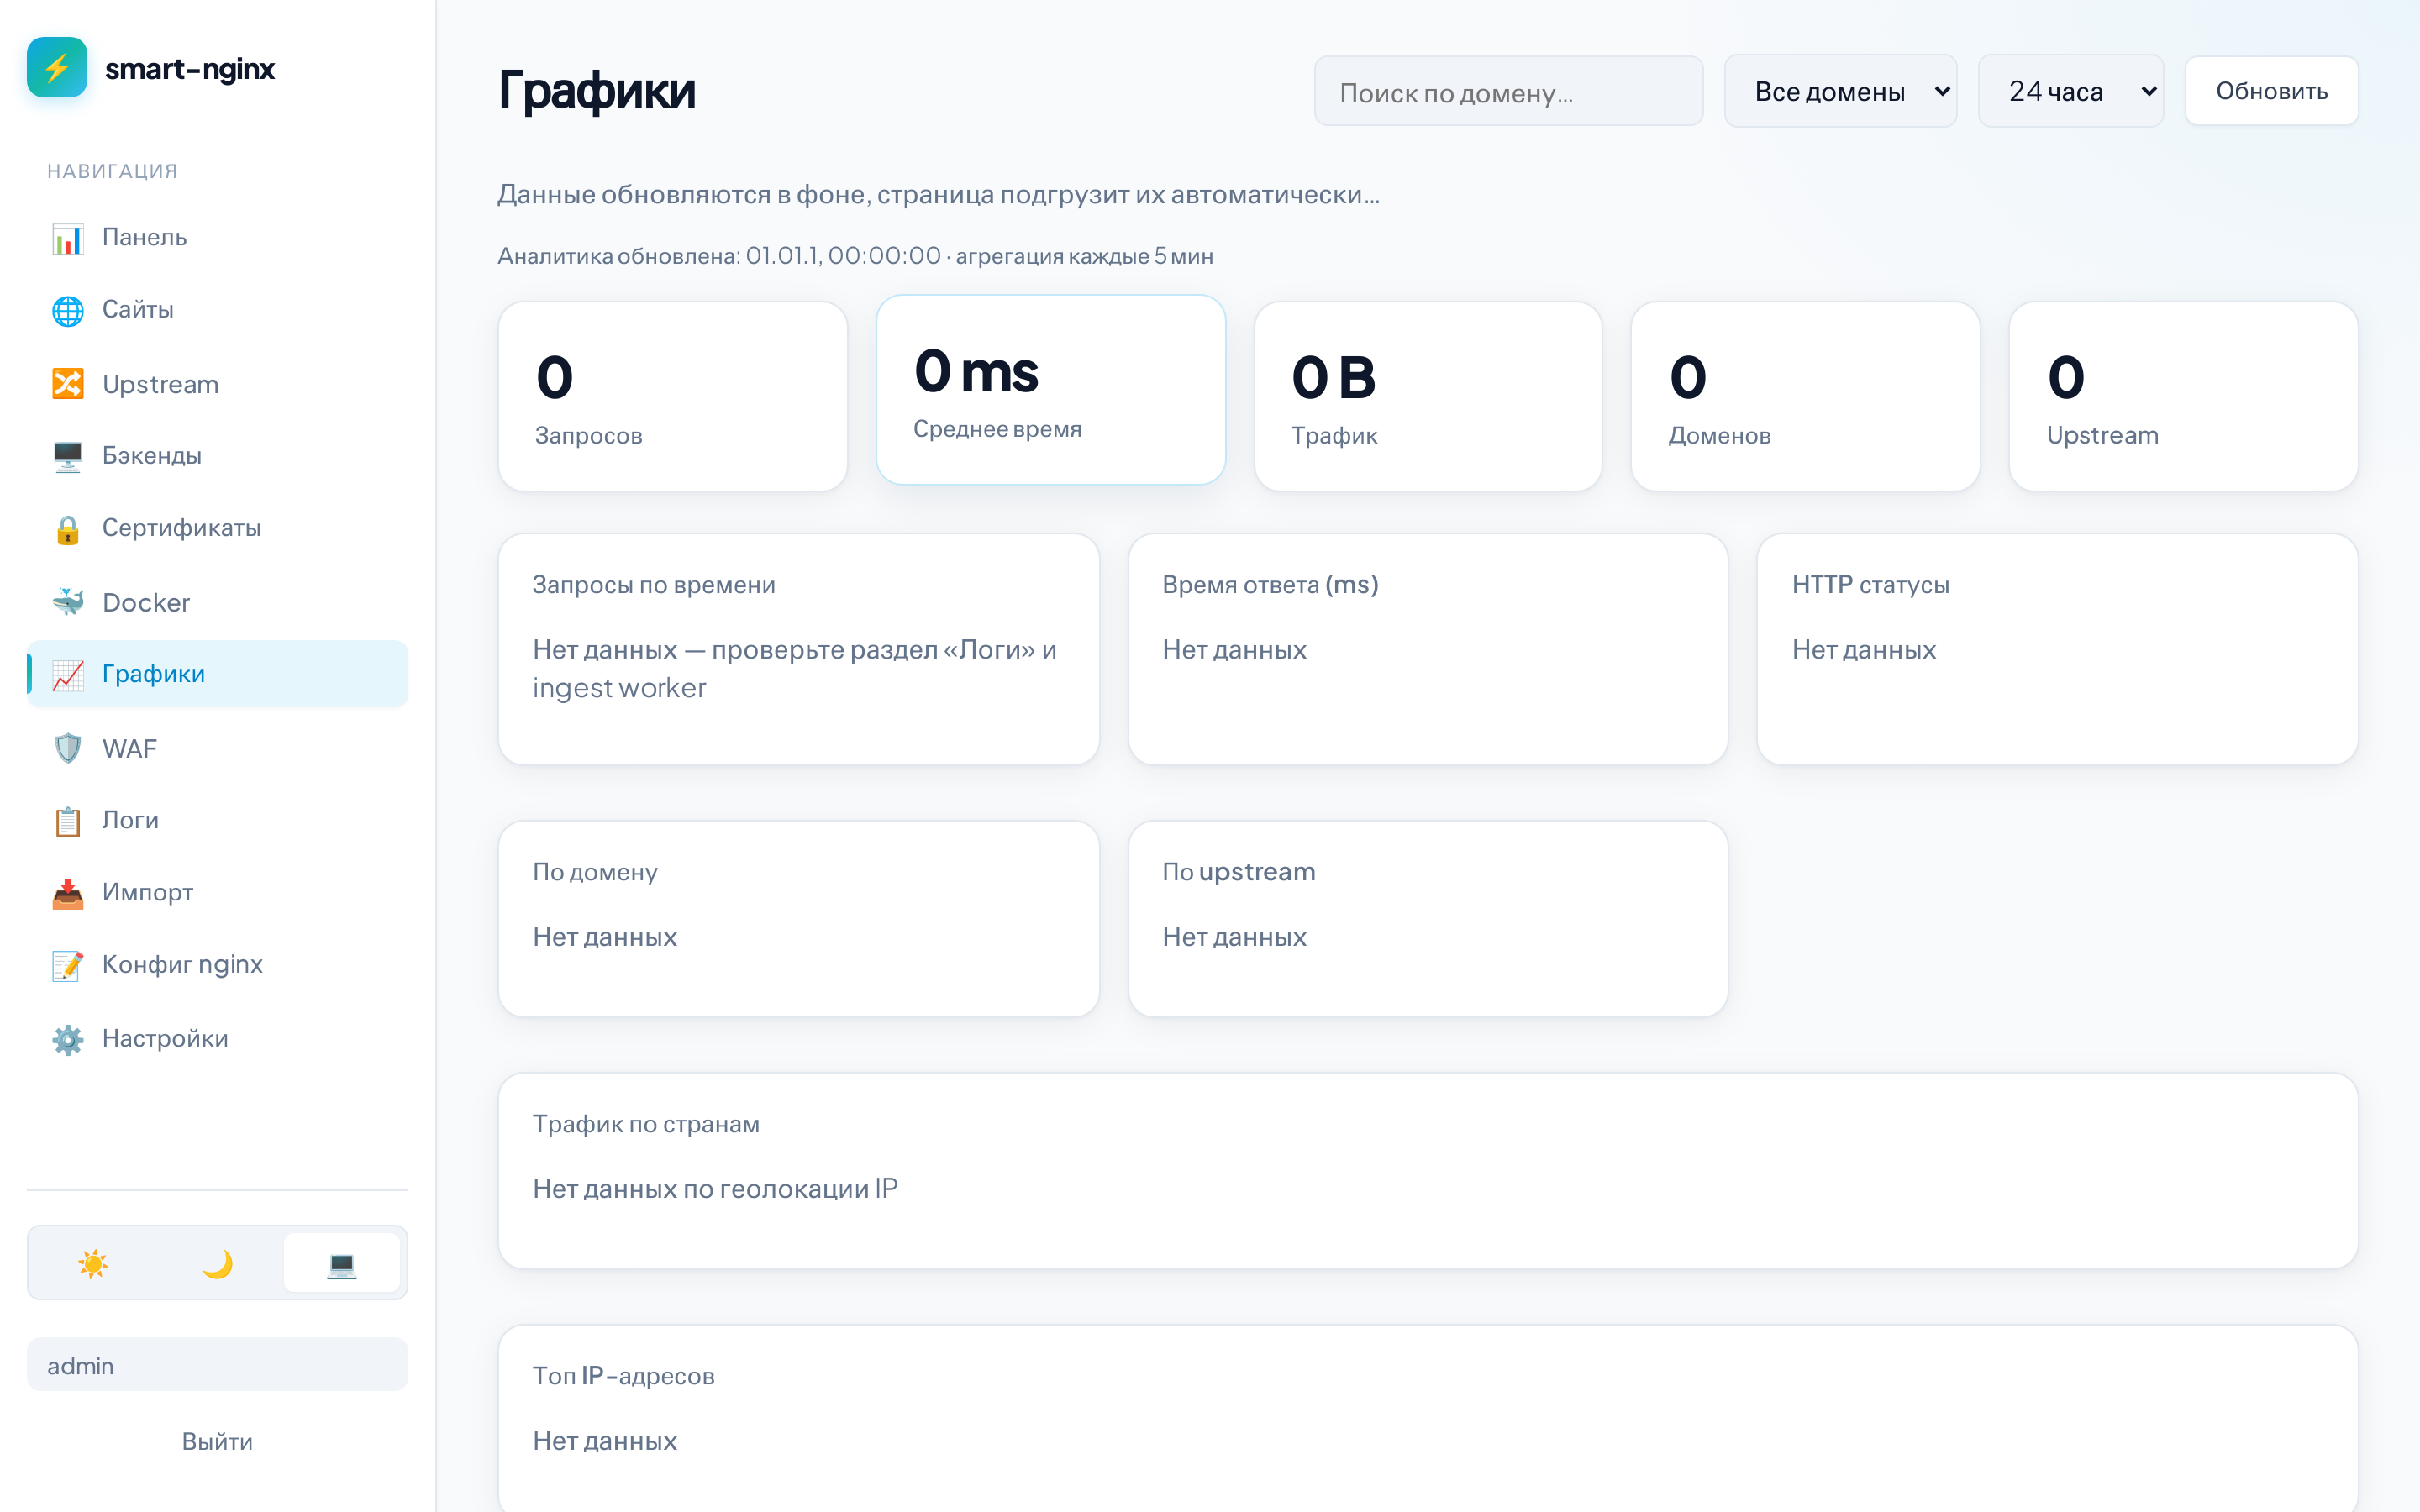Click Нет данных по геолокации IP text

(x=715, y=1189)
